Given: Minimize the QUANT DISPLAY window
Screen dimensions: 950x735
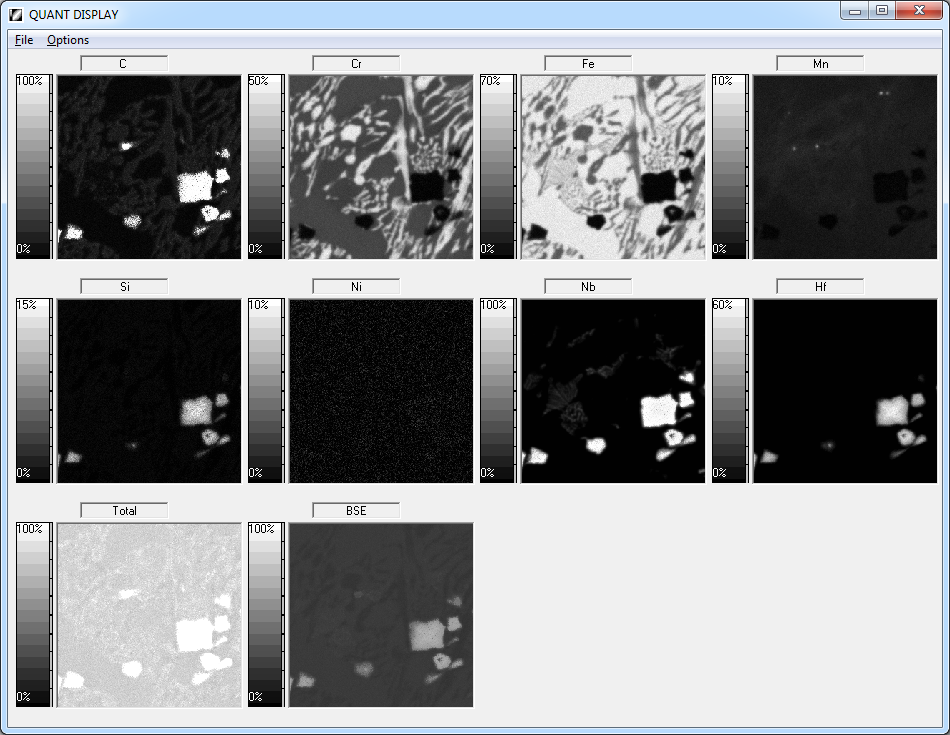Looking at the screenshot, I should 855,11.
